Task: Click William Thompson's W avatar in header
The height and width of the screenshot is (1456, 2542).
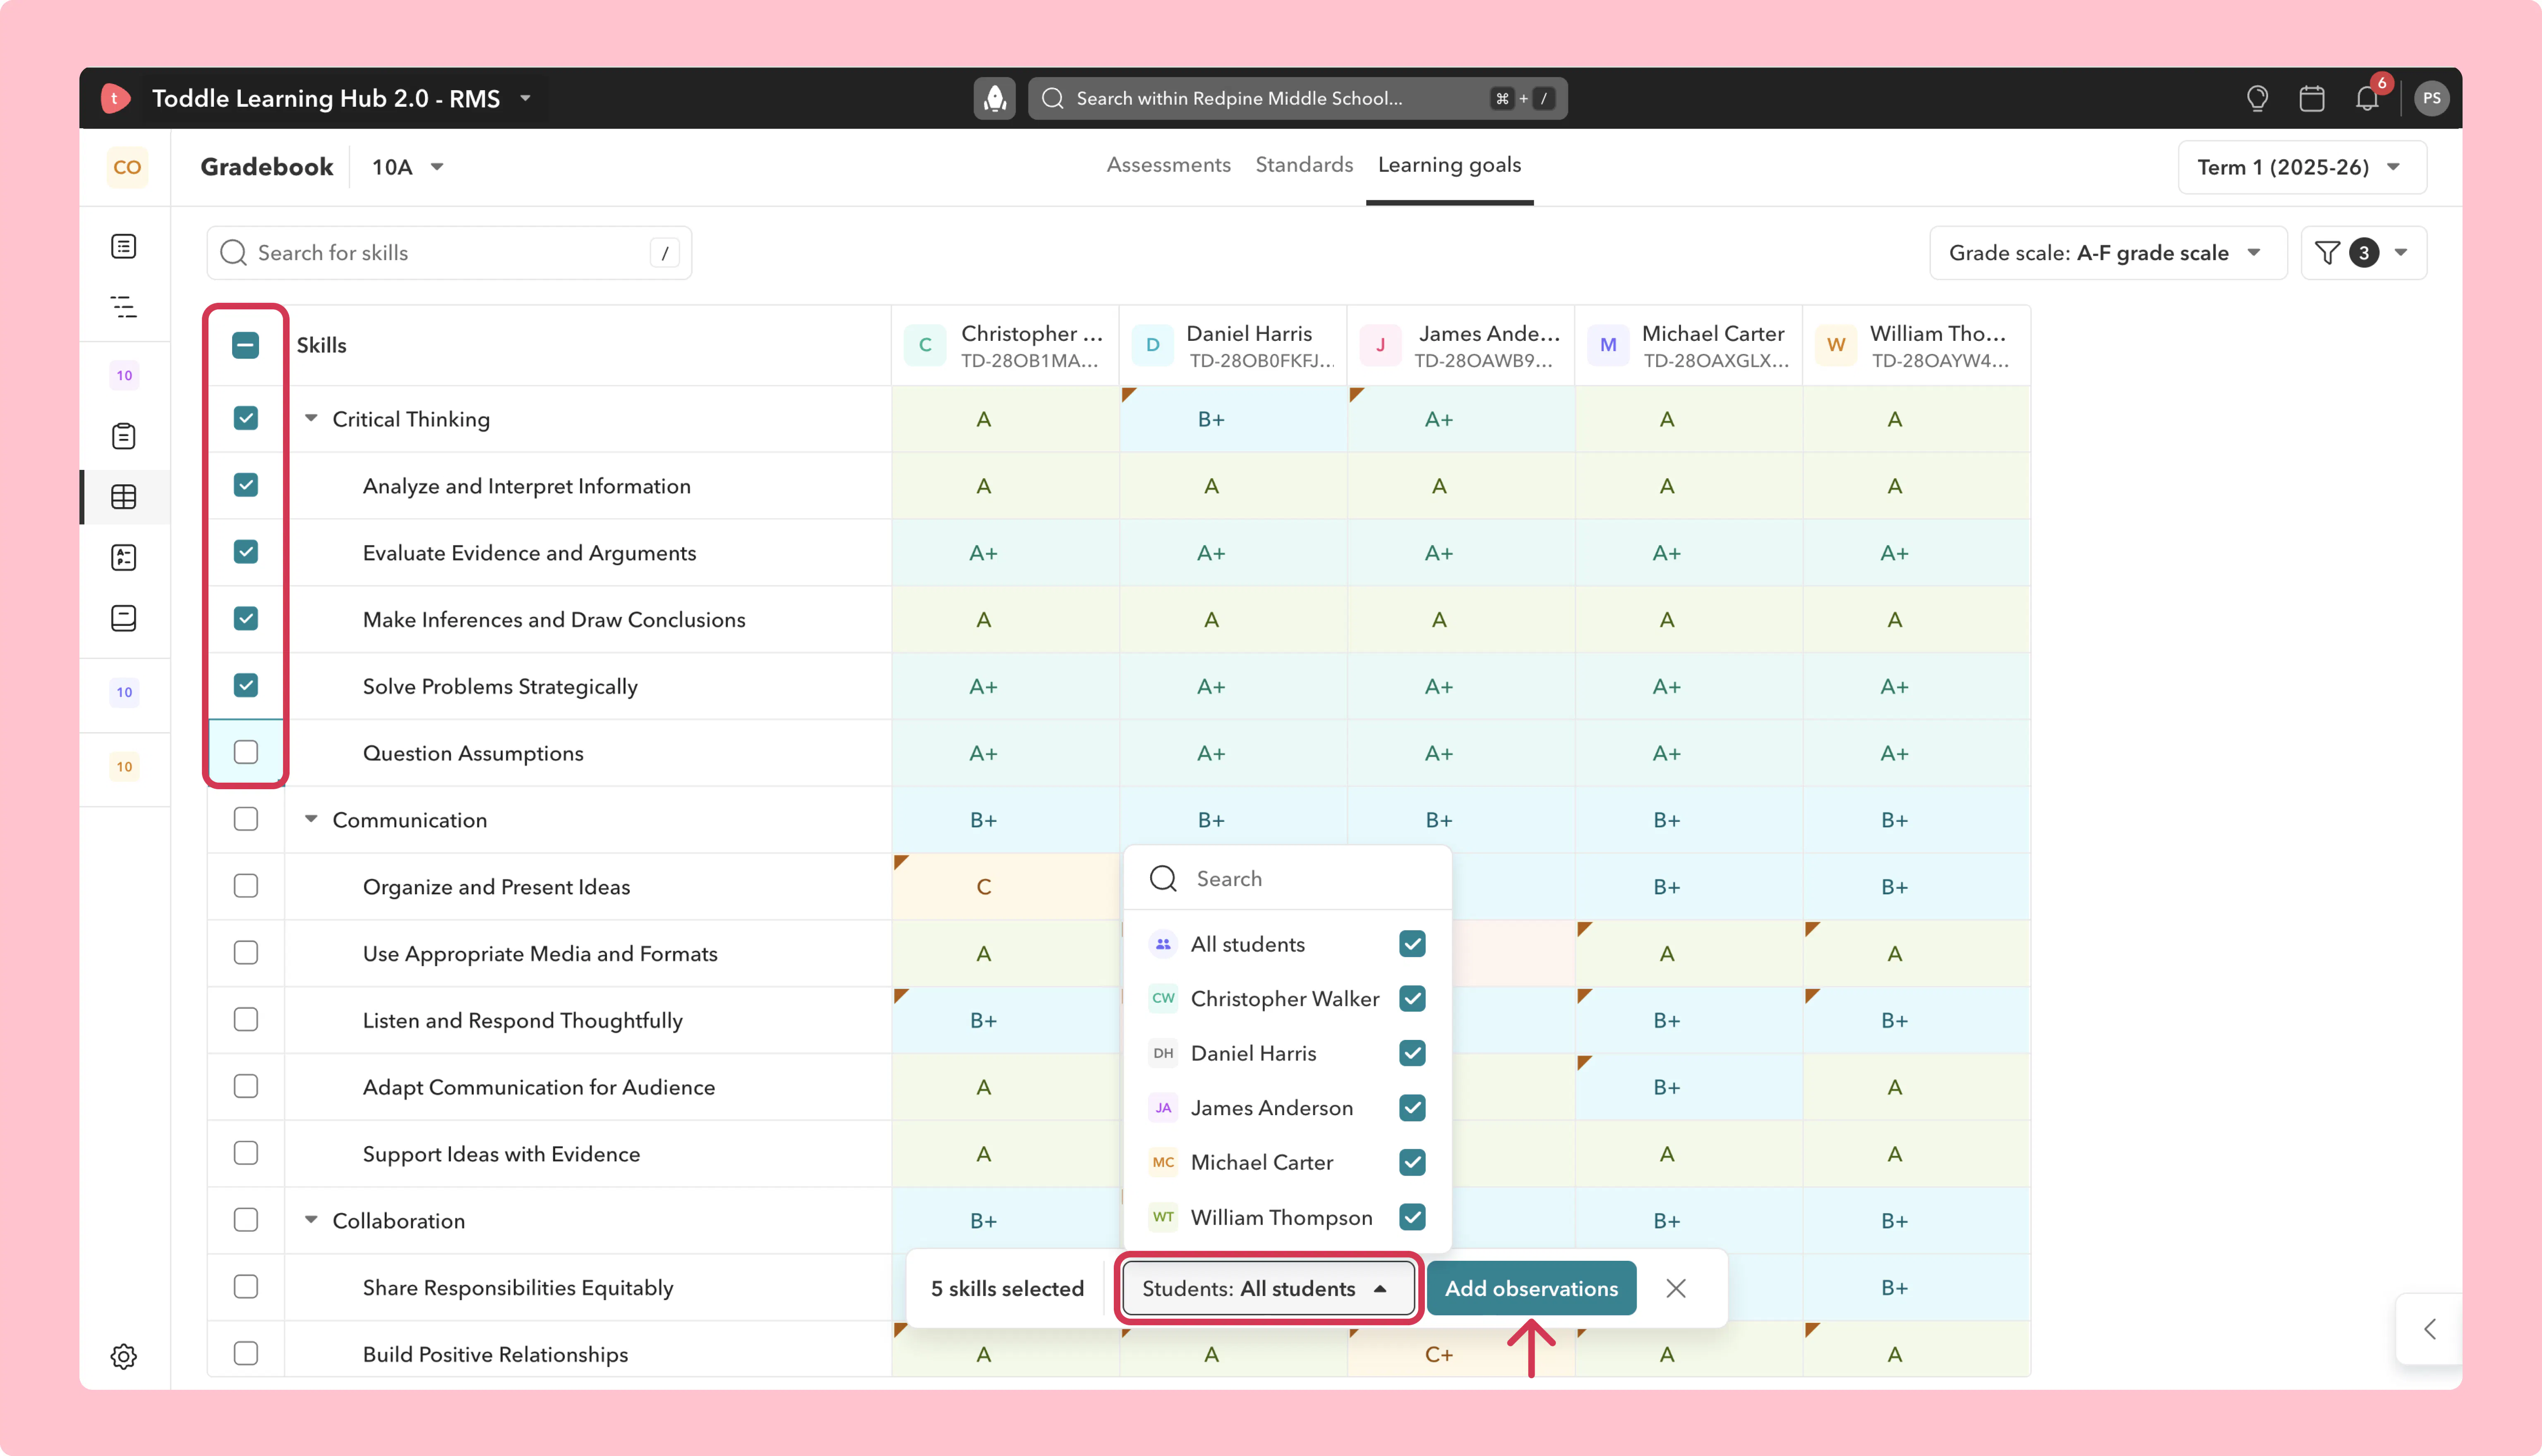Action: tap(1836, 345)
